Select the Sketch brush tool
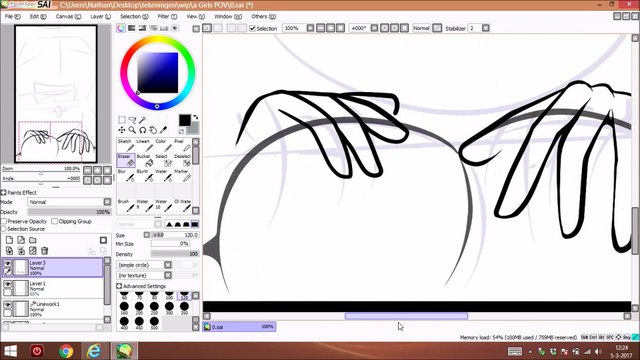 [x=126, y=145]
